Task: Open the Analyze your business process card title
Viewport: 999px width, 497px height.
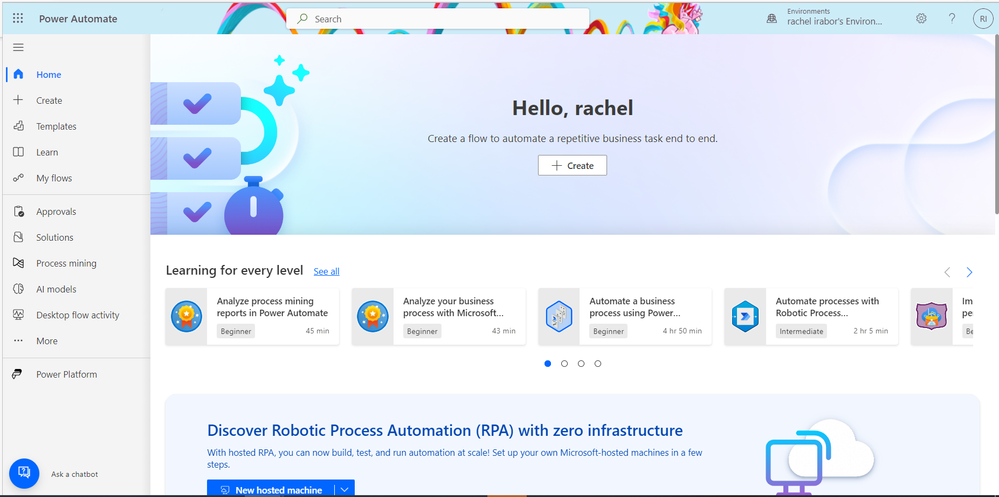Action: pyautogui.click(x=454, y=306)
